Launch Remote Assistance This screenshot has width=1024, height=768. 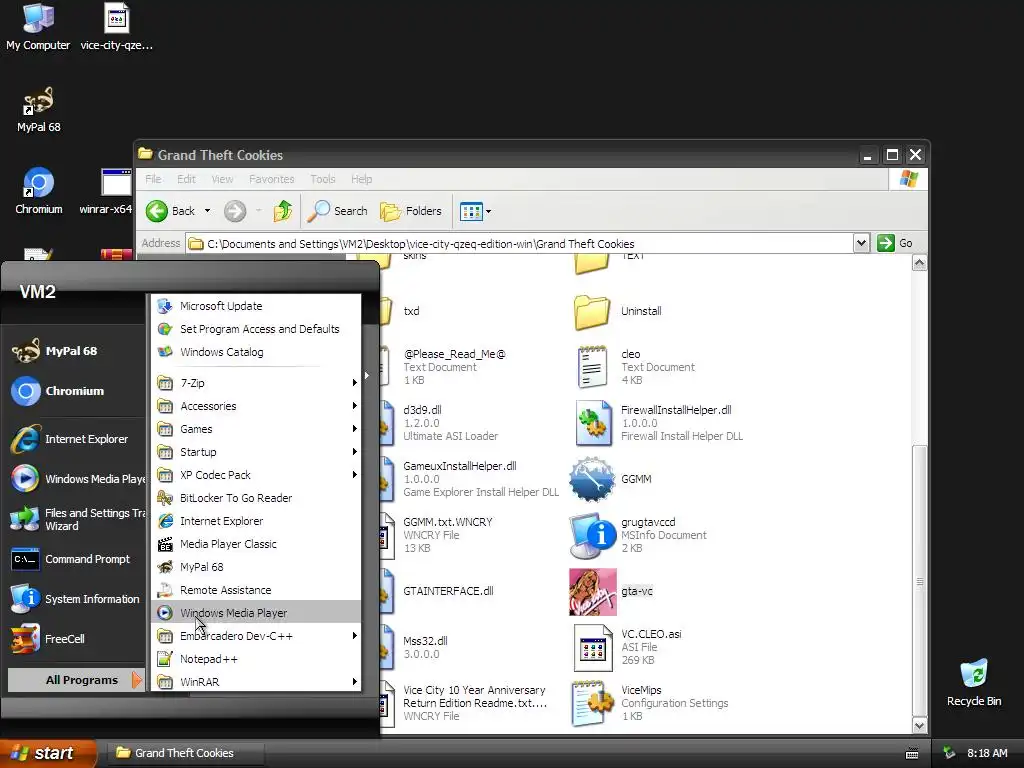pyautogui.click(x=256, y=590)
